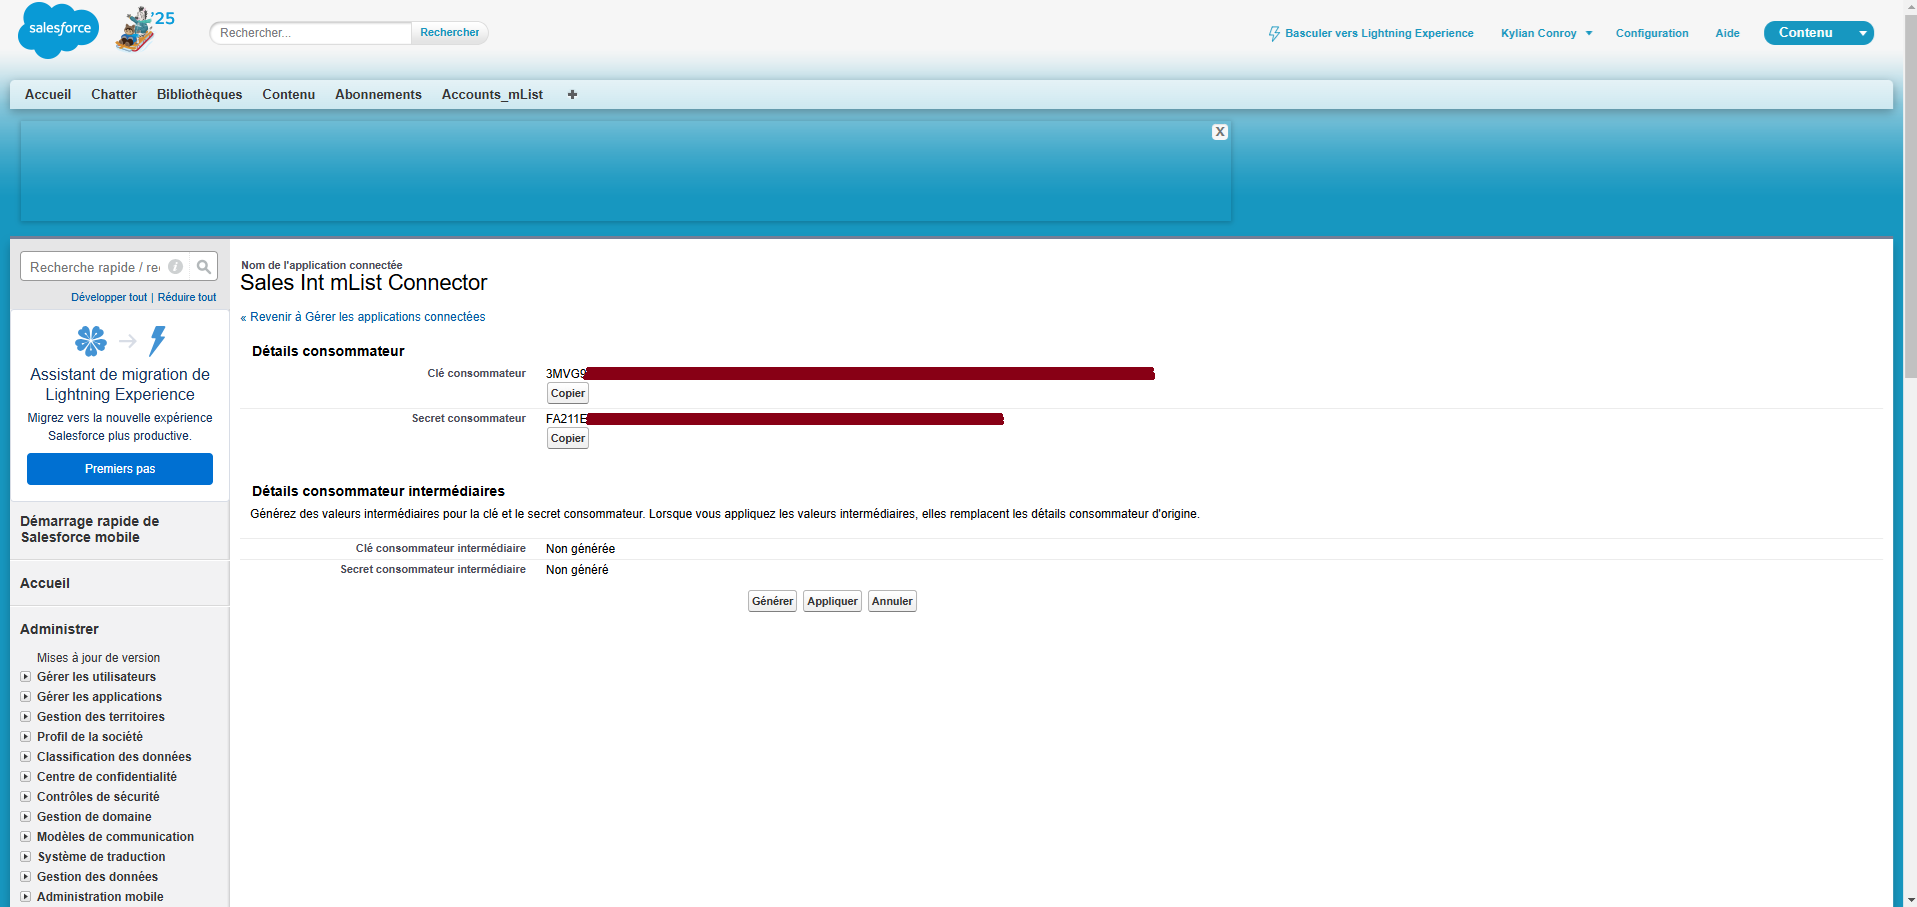
Task: Expand Gérer les applications node
Action: tap(26, 697)
